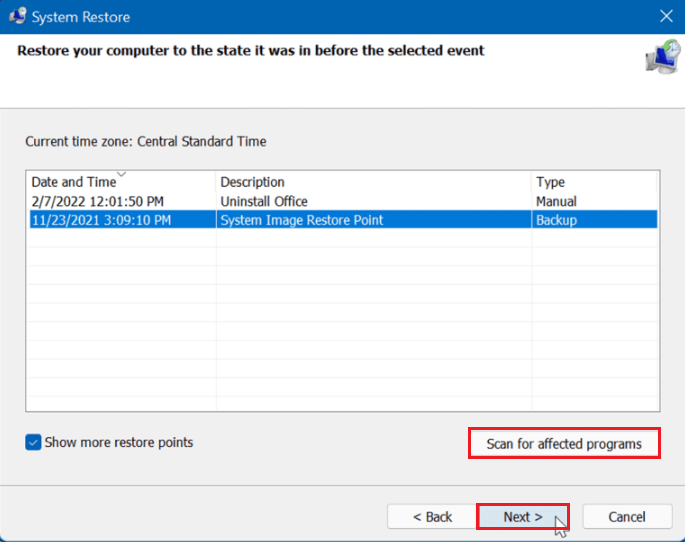Viewport: 685px width, 542px height.
Task: Sort by the Description column header
Action: [374, 182]
